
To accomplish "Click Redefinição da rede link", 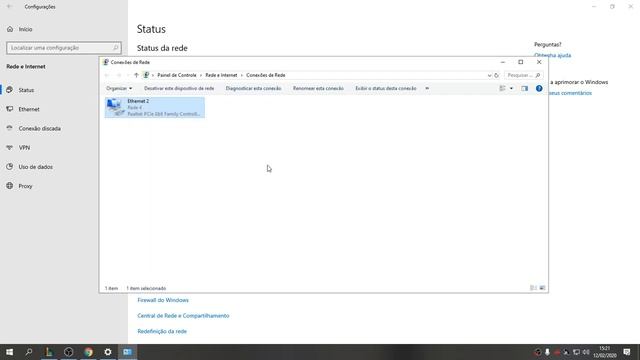I will pos(162,331).
